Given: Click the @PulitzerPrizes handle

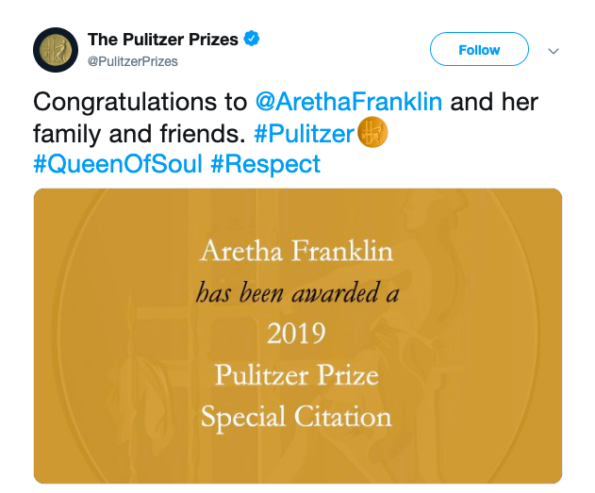Looking at the screenshot, I should [132, 61].
